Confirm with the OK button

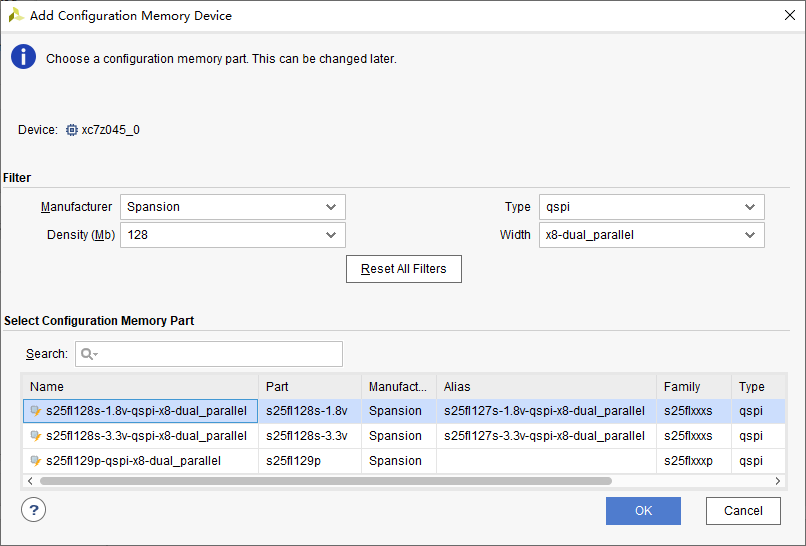coord(643,511)
